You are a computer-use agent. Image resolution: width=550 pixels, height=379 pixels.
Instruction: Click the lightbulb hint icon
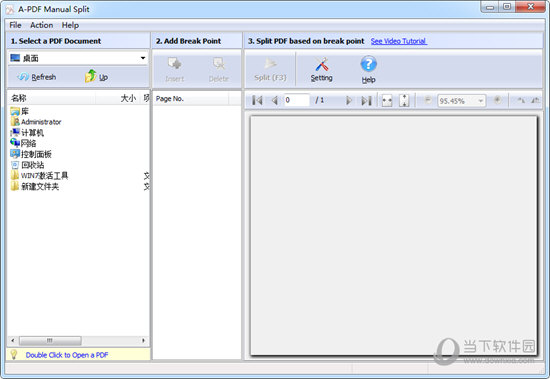[x=14, y=354]
